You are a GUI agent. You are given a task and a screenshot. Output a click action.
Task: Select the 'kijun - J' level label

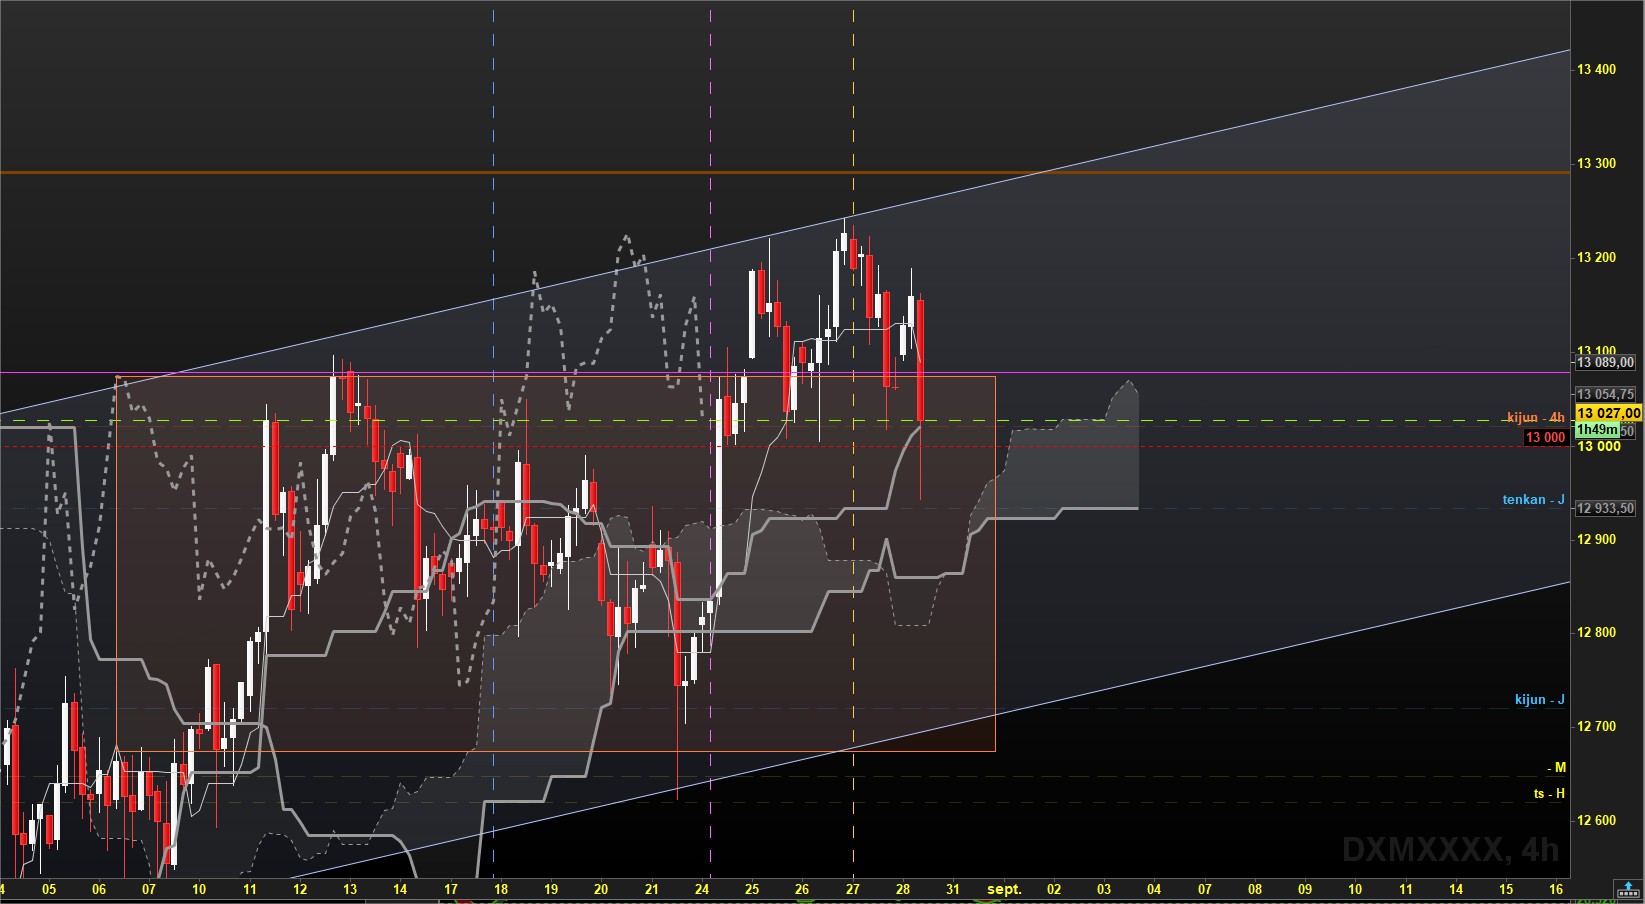click(x=1540, y=699)
